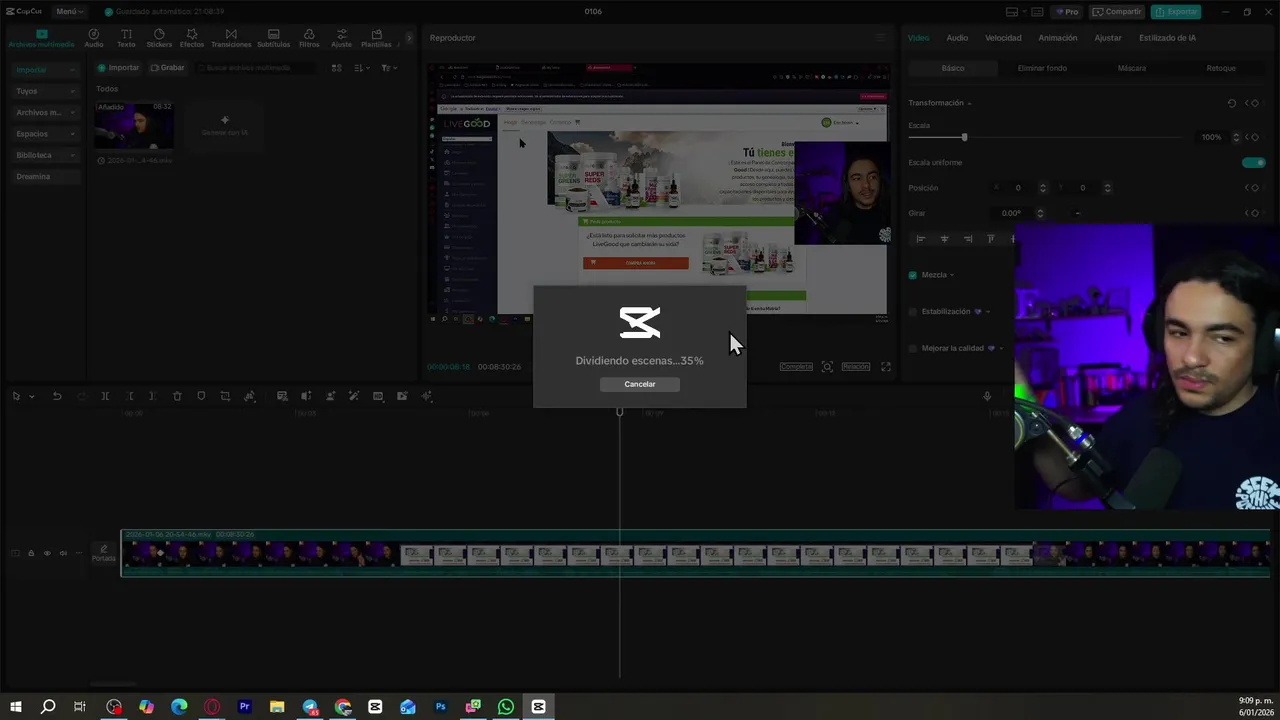
Task: Open the Menú dropdown
Action: (x=69, y=12)
